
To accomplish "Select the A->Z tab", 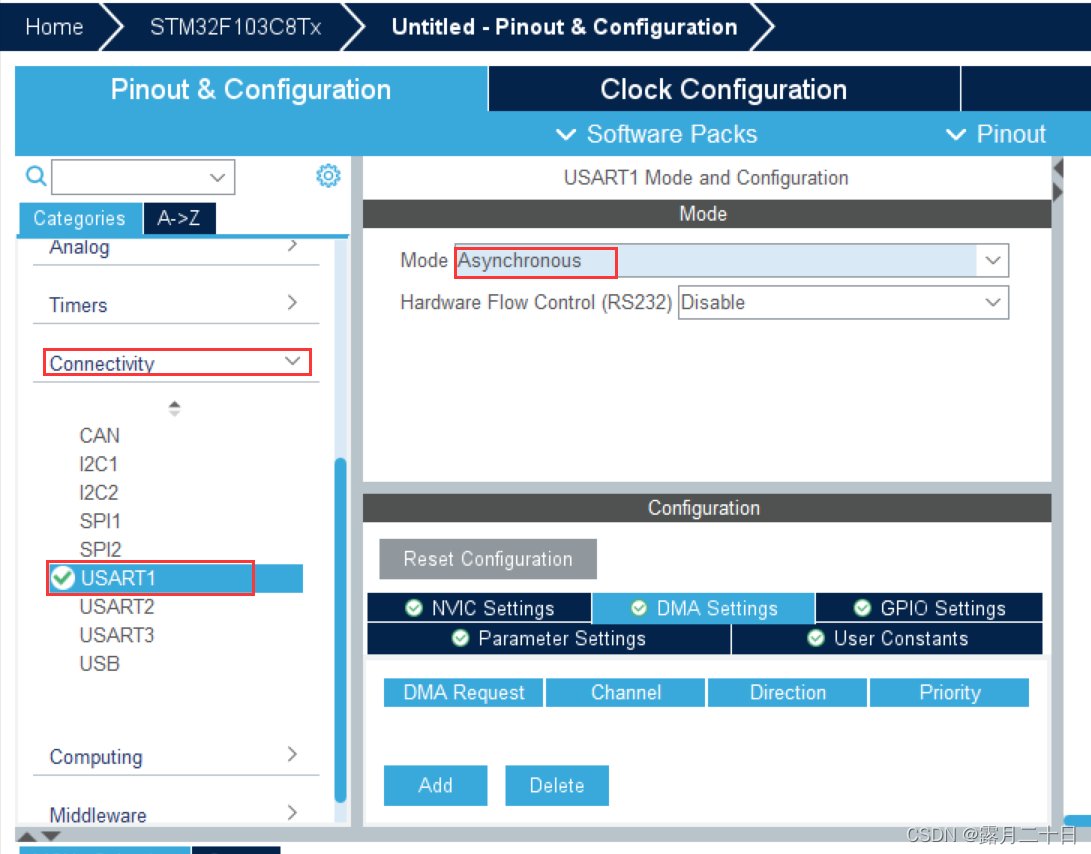I will click(179, 219).
